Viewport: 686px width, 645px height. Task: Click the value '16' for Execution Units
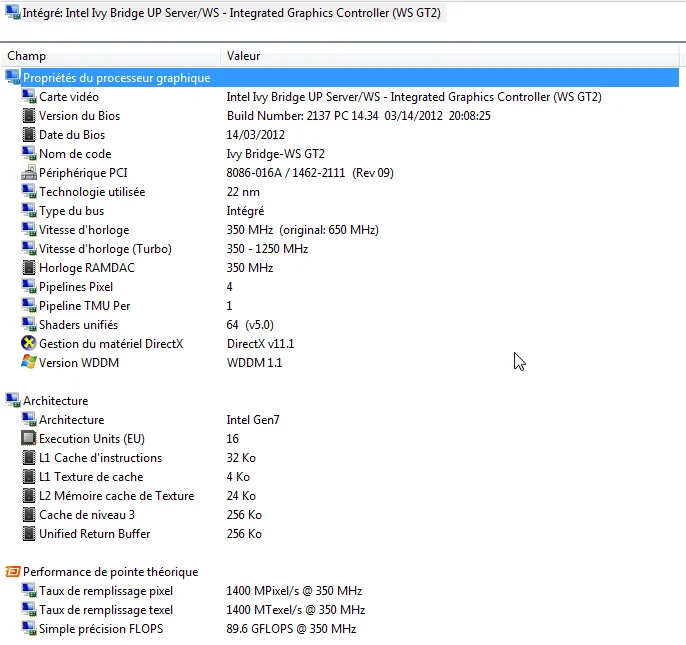232,438
